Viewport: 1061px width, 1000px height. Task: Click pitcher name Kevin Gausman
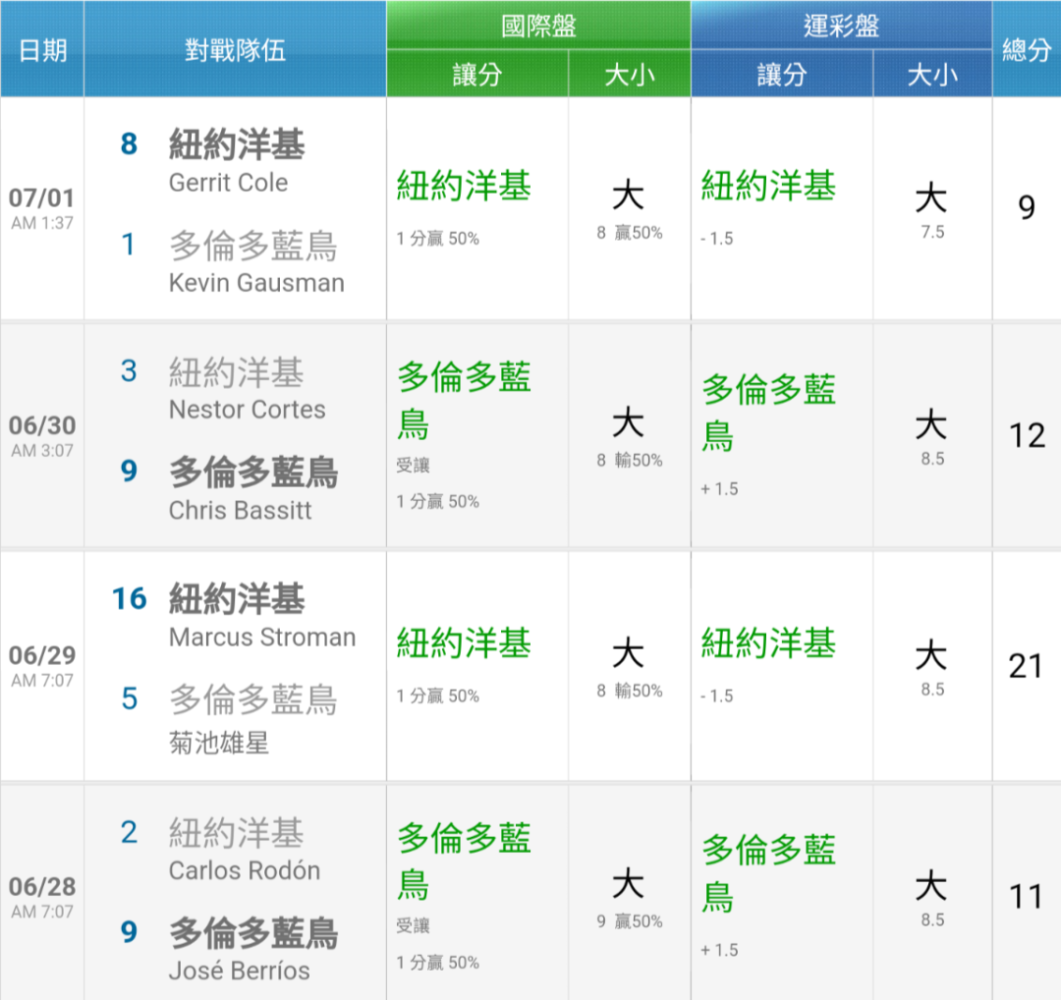click(256, 283)
